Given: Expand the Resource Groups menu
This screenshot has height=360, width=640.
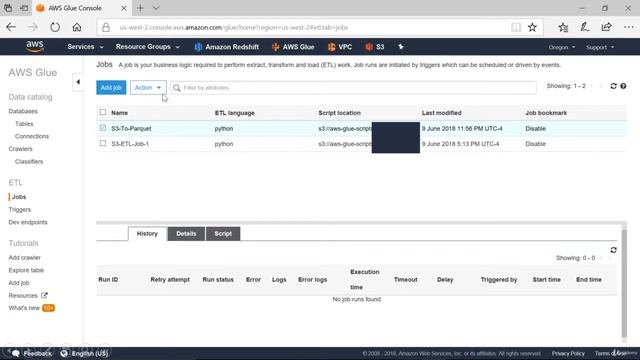Looking at the screenshot, I should (147, 47).
